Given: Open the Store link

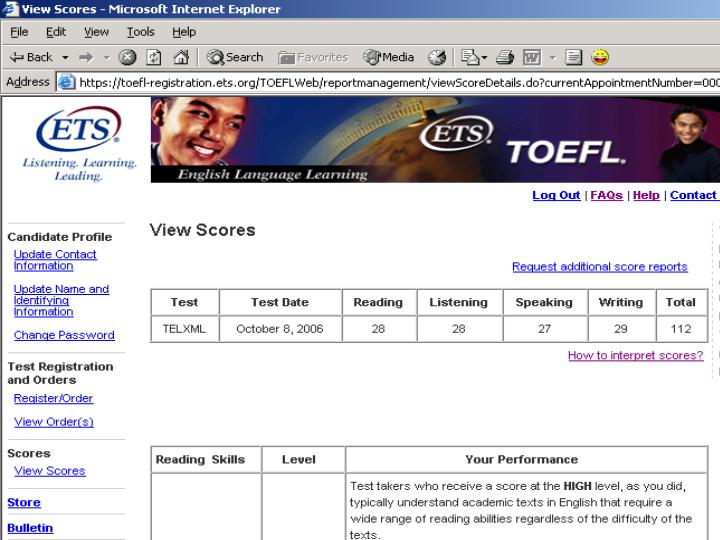Looking at the screenshot, I should (x=24, y=502).
